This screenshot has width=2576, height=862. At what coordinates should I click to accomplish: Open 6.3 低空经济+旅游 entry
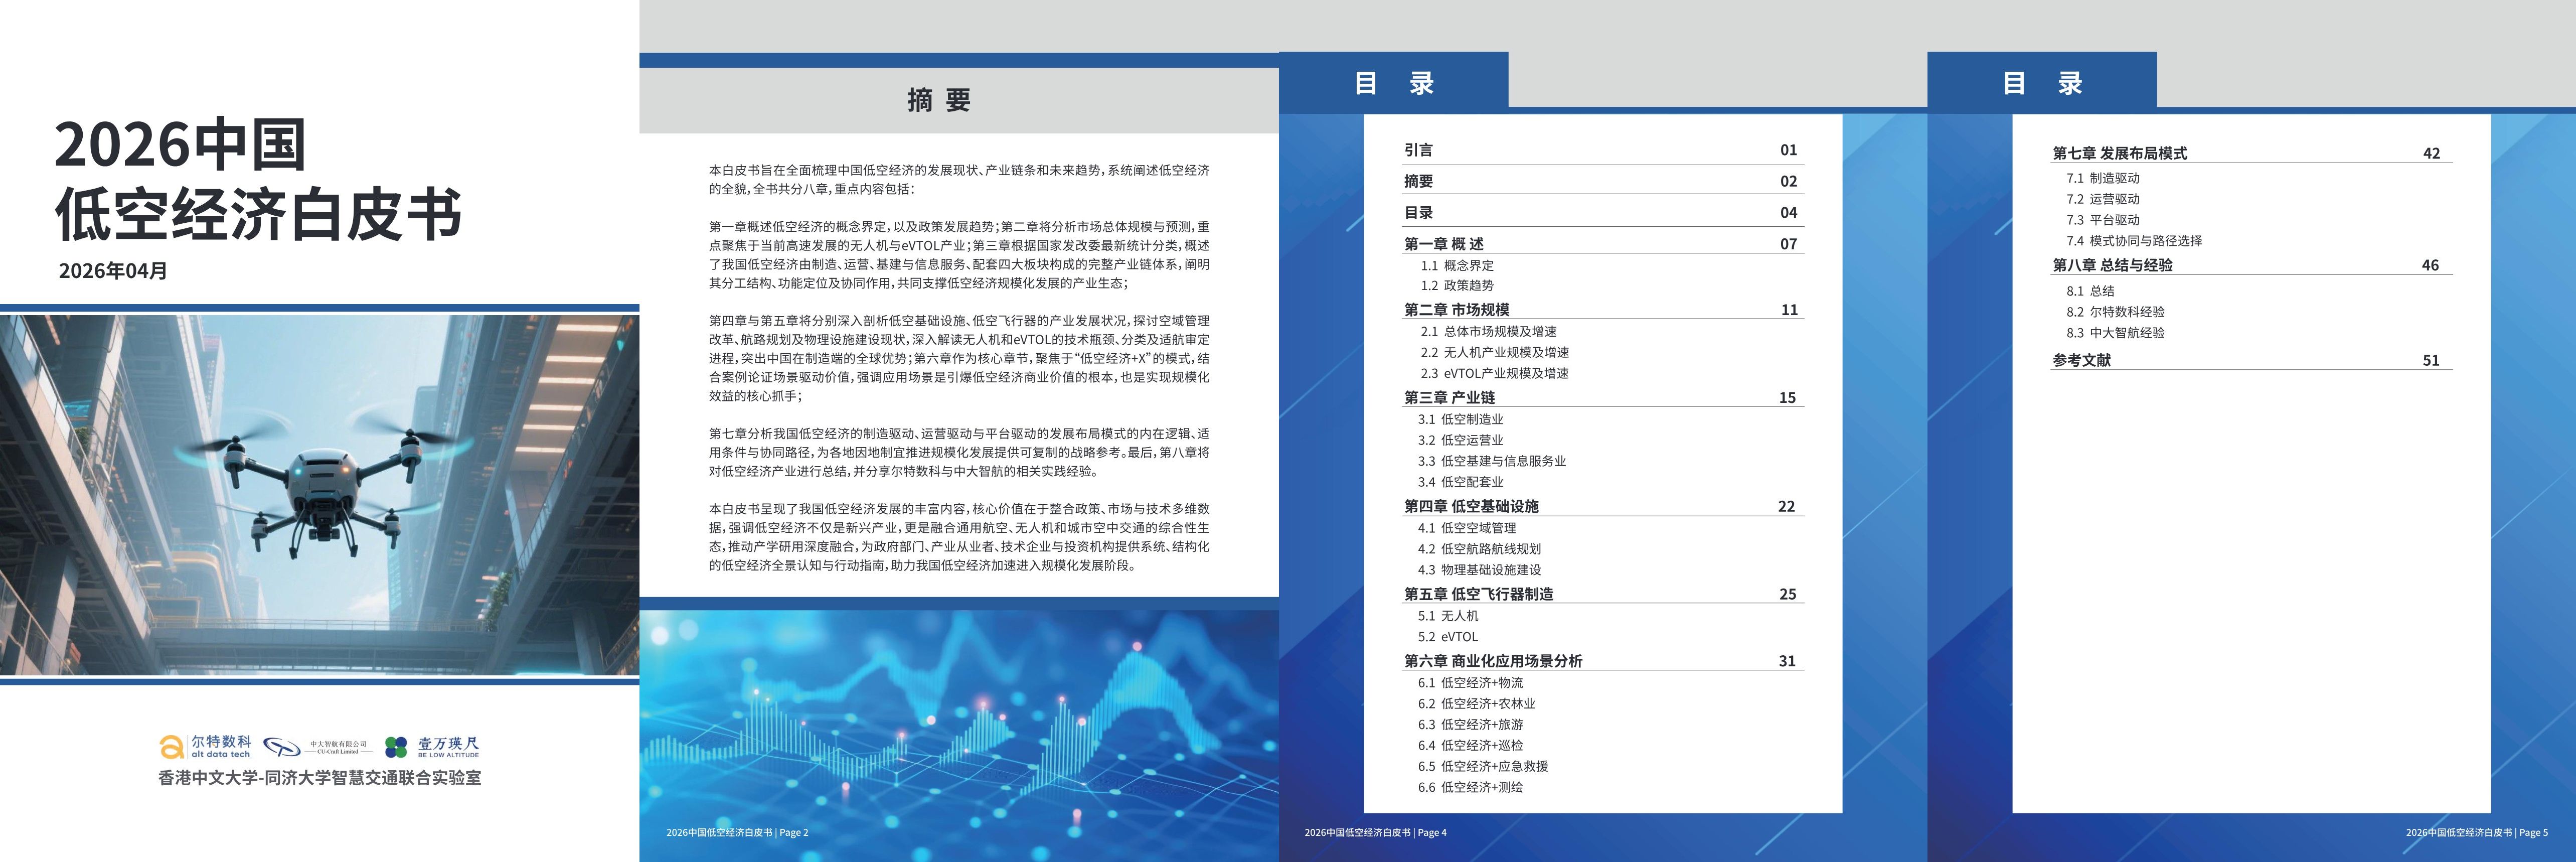coord(1471,725)
